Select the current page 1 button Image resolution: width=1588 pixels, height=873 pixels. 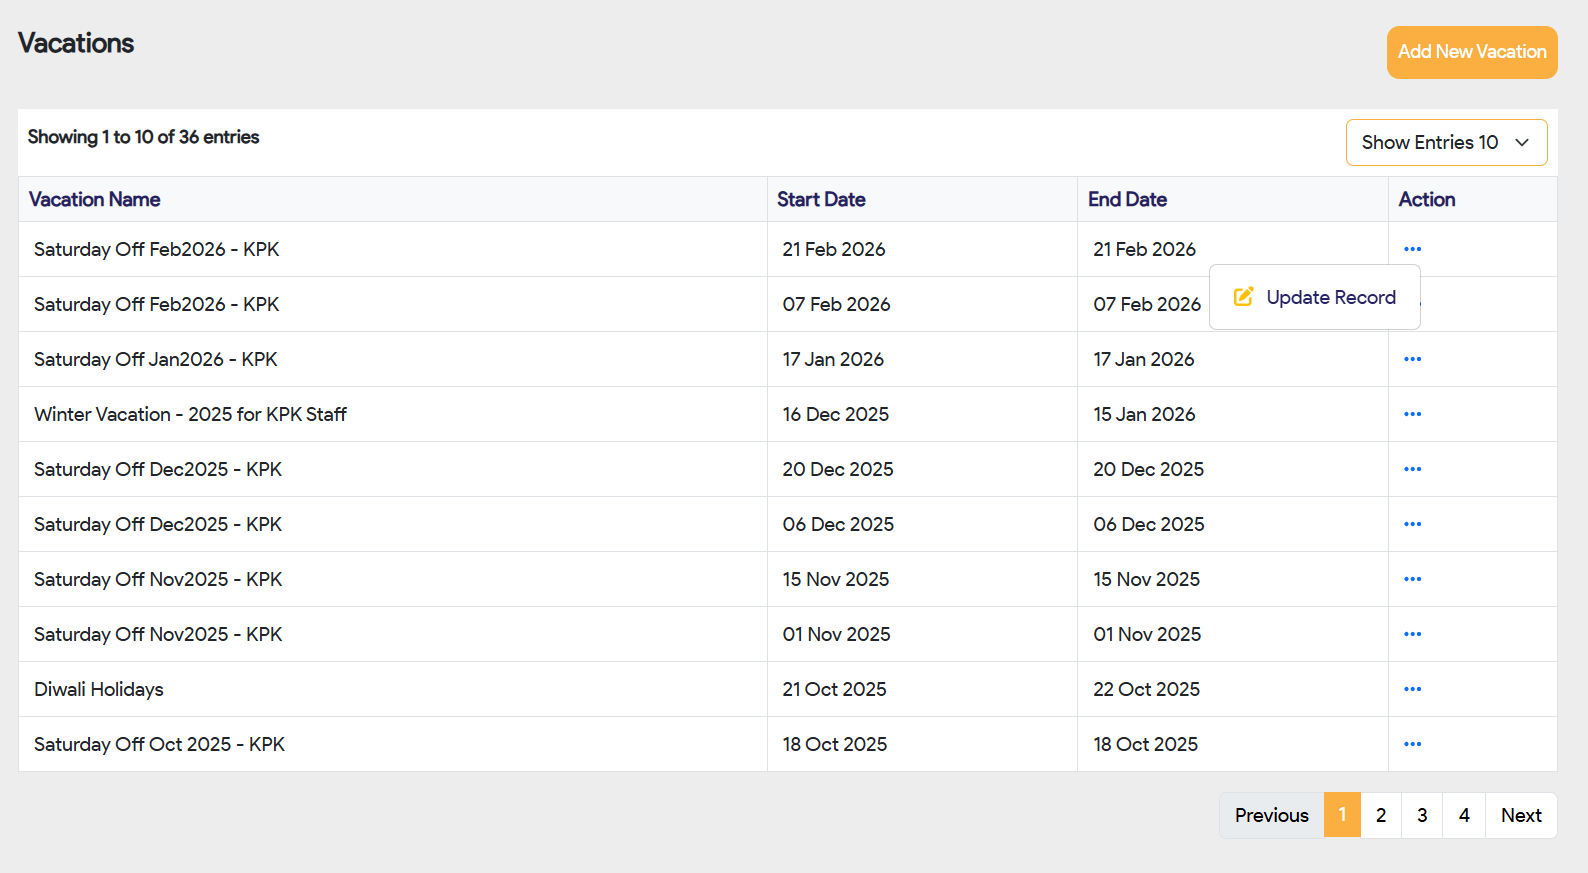coord(1342,815)
